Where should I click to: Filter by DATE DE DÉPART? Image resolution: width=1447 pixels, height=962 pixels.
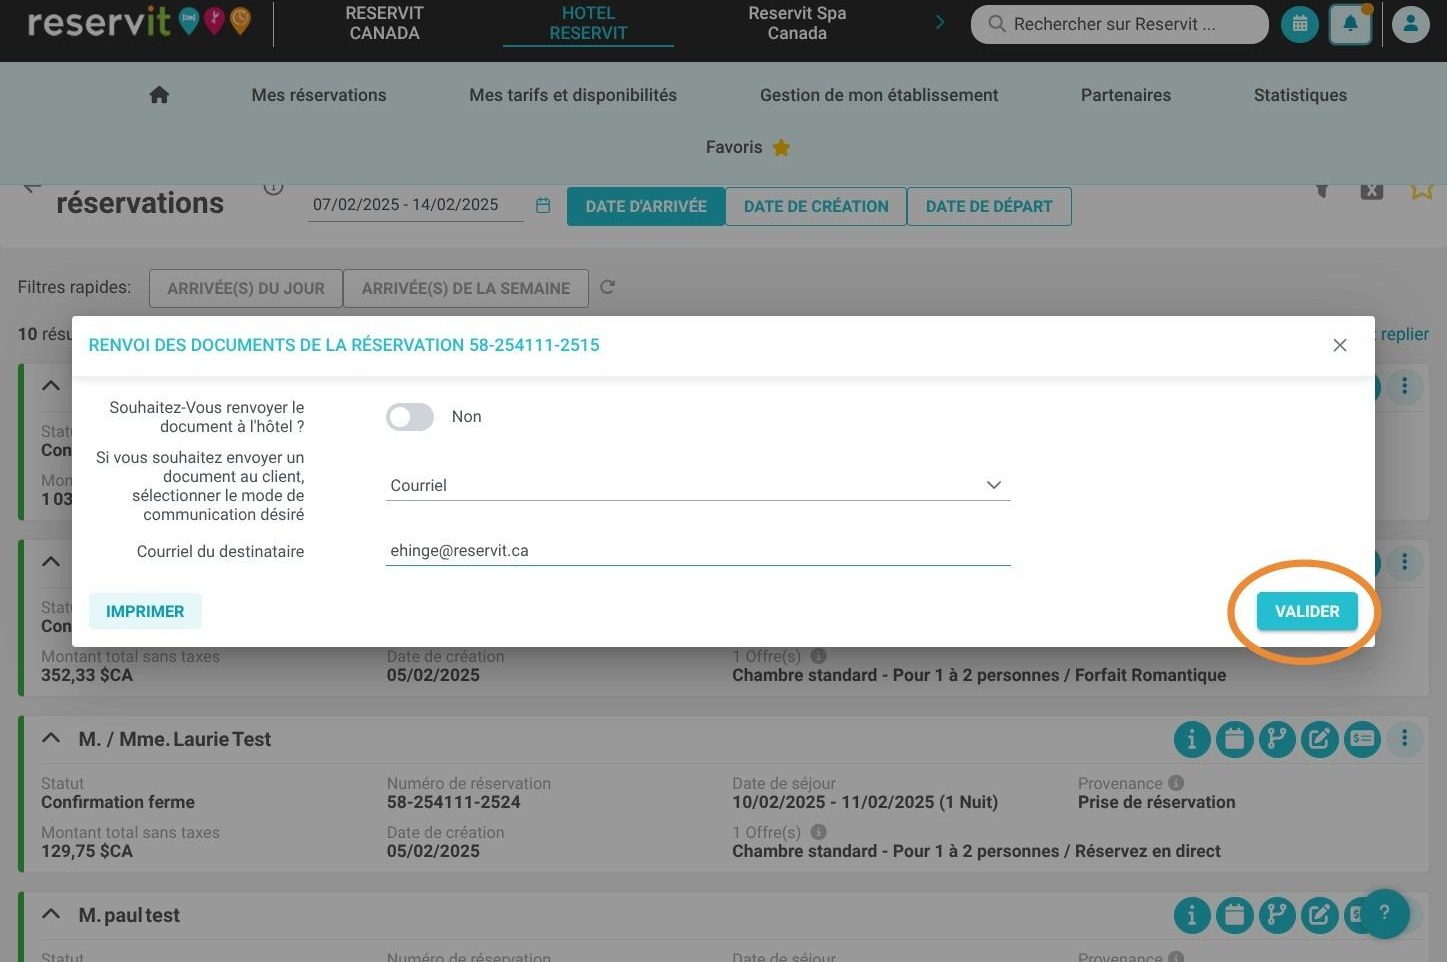[989, 206]
